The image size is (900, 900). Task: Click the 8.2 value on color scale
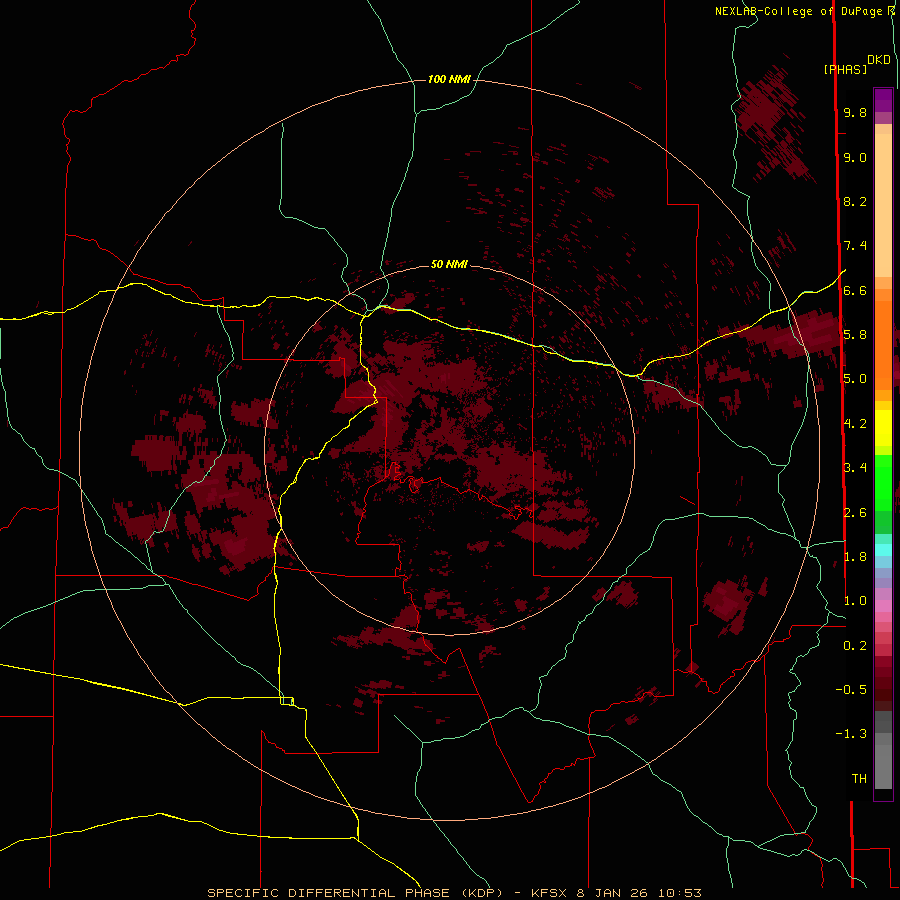click(855, 201)
